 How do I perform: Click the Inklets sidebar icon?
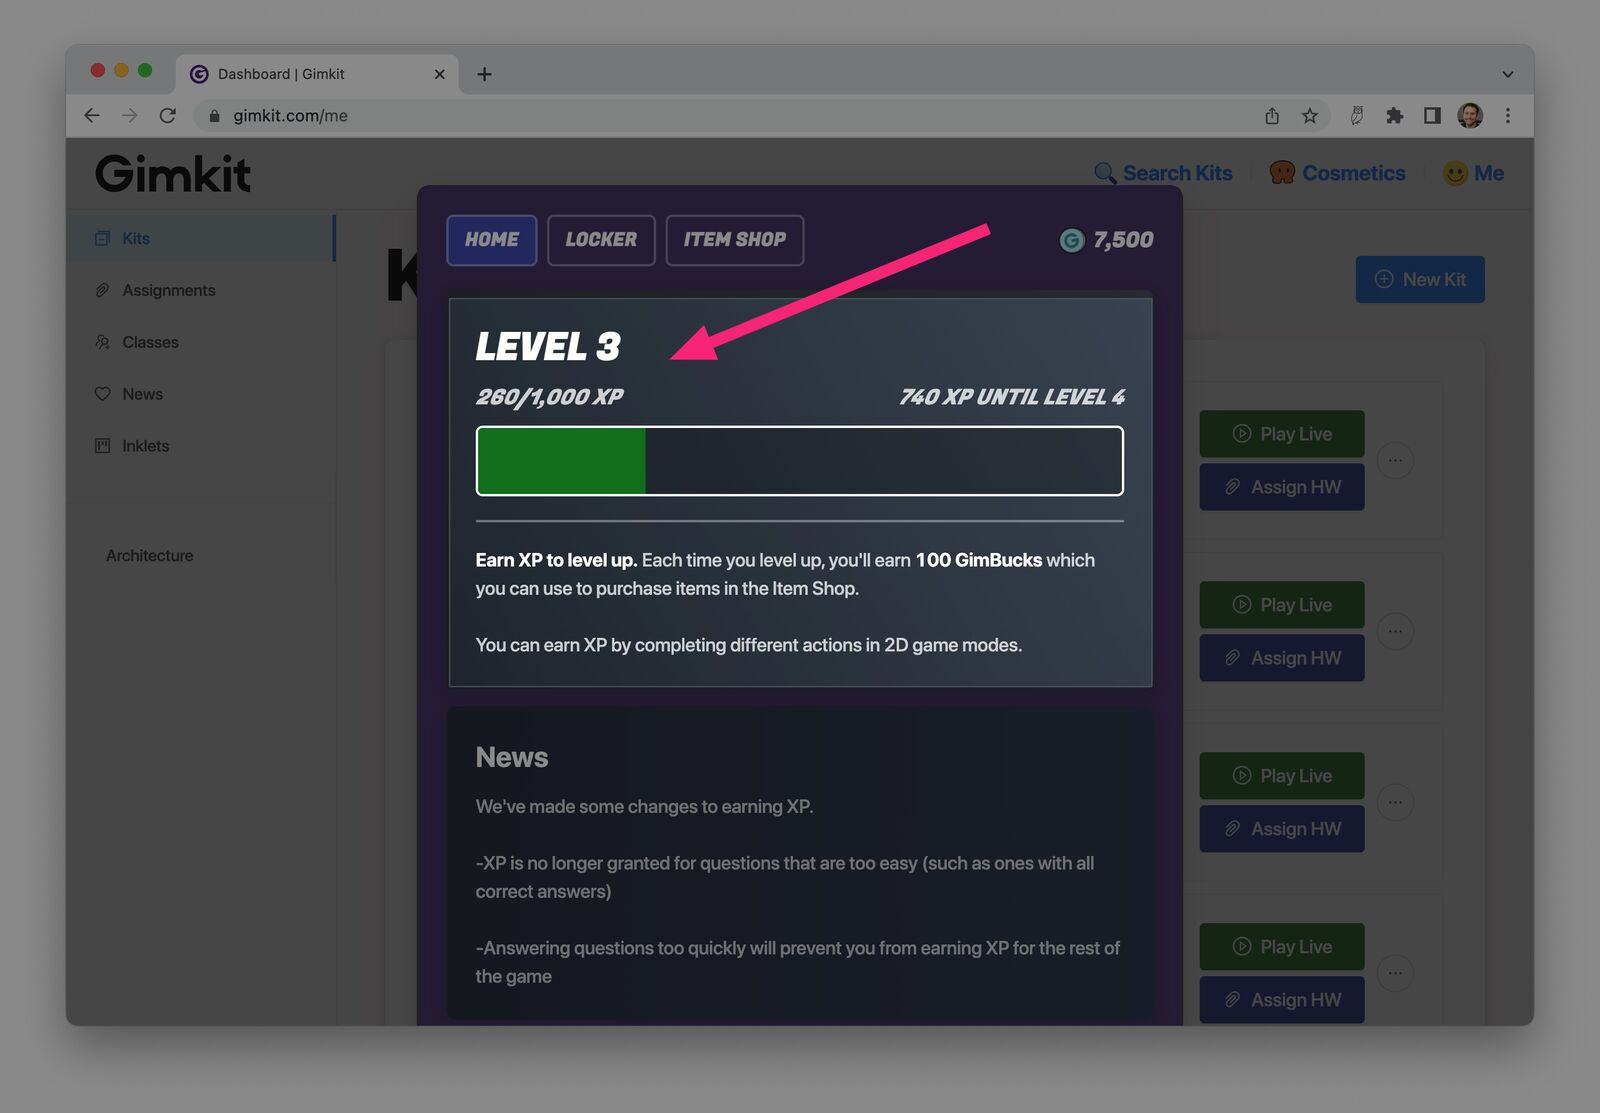coord(102,446)
